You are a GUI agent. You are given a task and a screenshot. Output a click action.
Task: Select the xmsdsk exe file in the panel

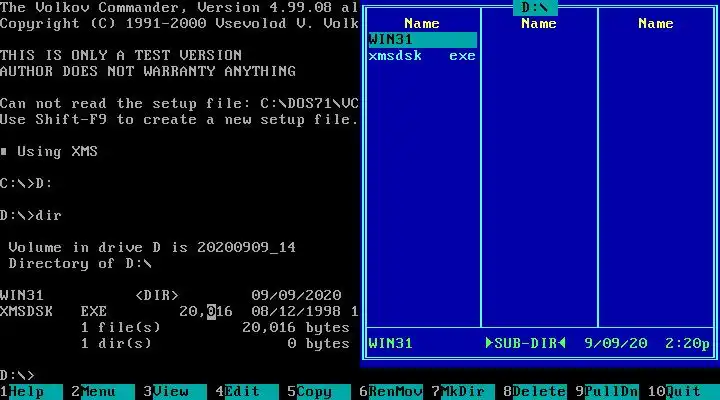tap(422, 56)
